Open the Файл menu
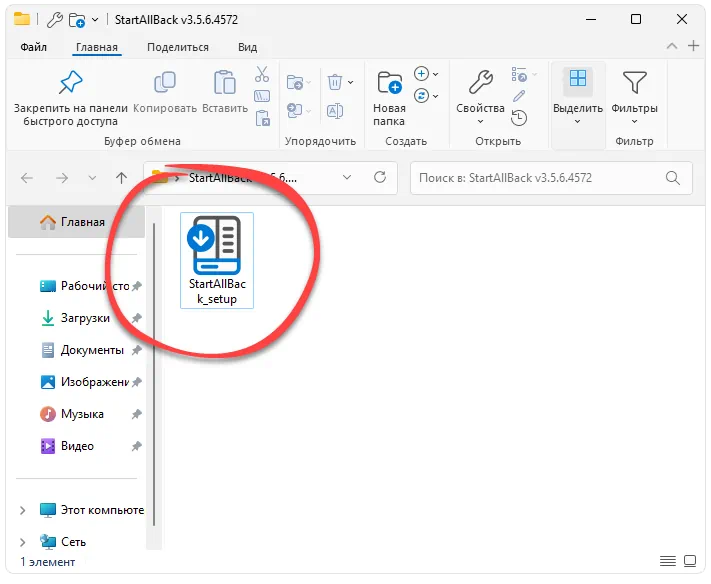The height and width of the screenshot is (584, 711). tap(34, 47)
